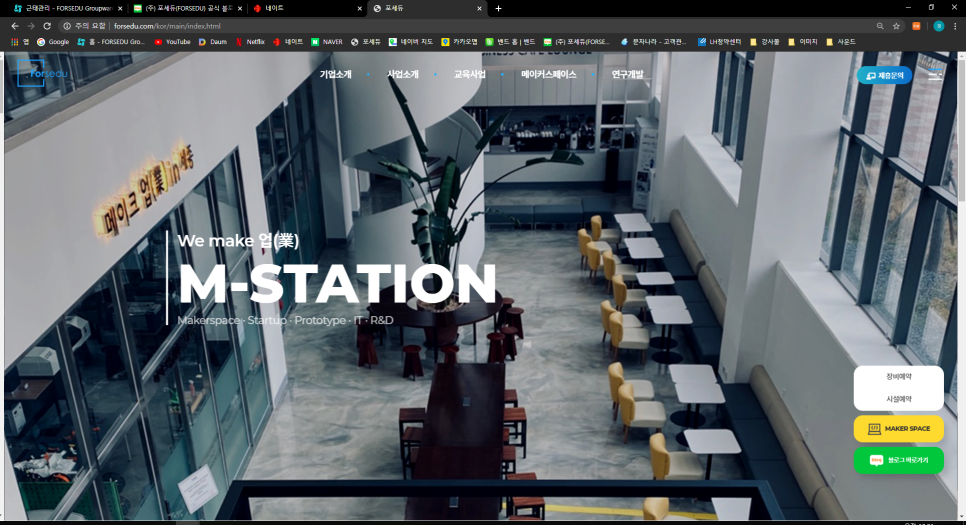Click the 장비예약 link

pyautogui.click(x=898, y=376)
